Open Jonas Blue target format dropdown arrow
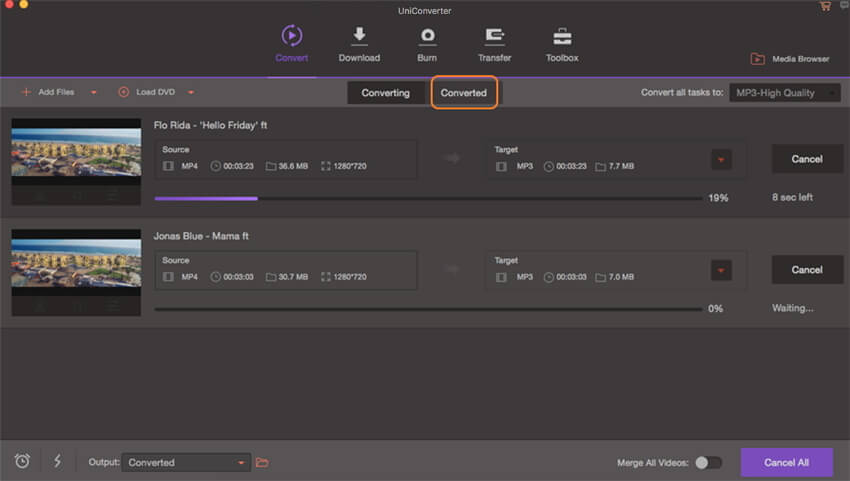Viewport: 850px width, 481px height. point(721,270)
